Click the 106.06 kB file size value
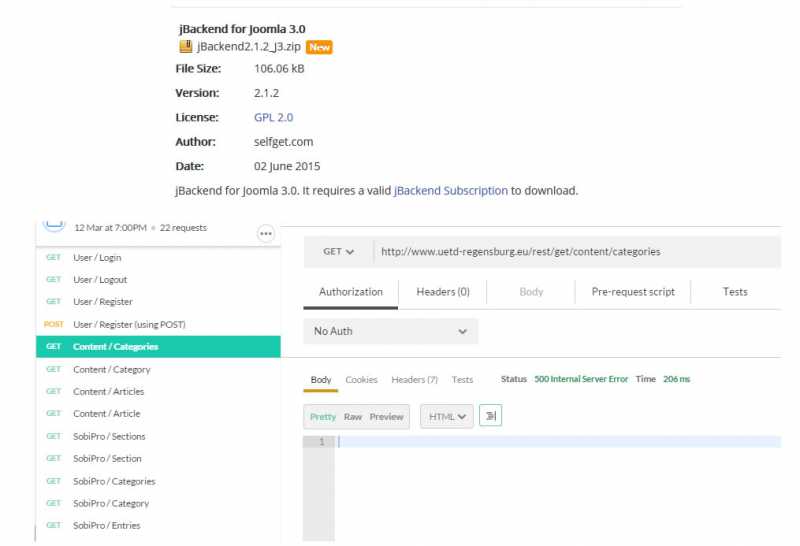The width and height of the screenshot is (800, 546). 279,69
